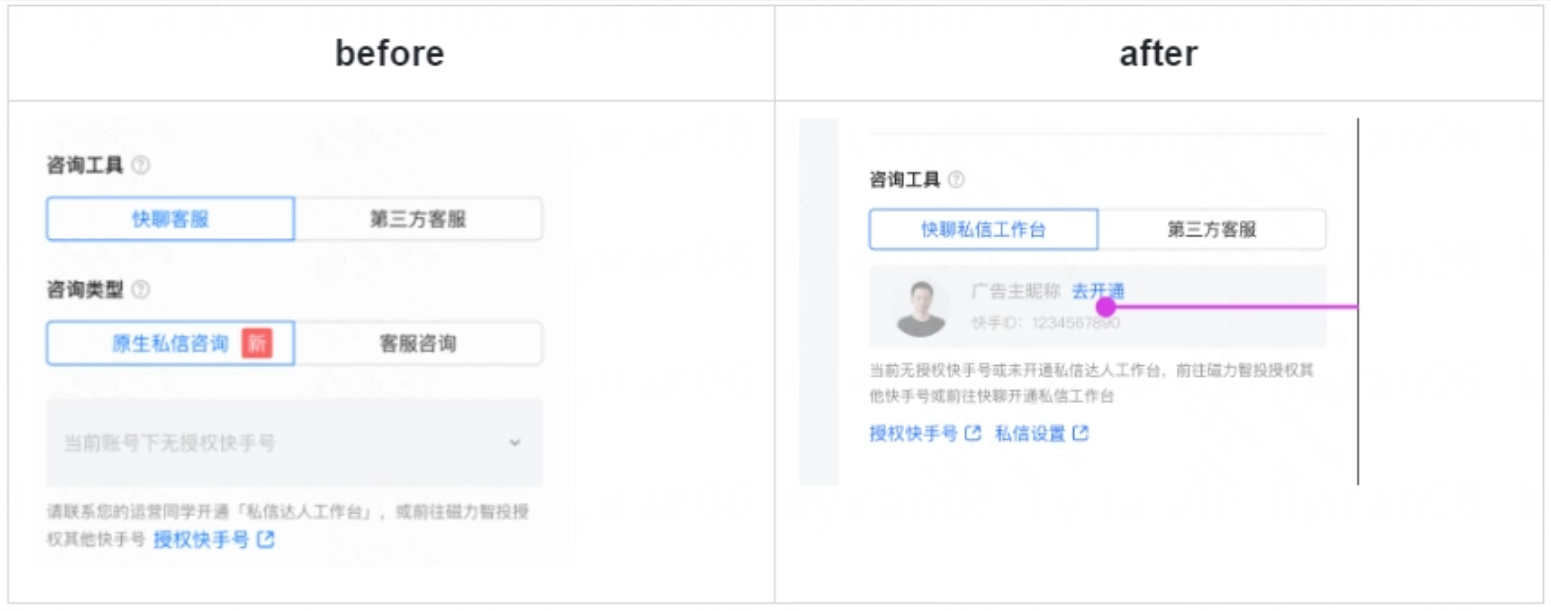This screenshot has height=611, width=1551.
Task: Select 快聊客服 option
Action: pyautogui.click(x=171, y=219)
